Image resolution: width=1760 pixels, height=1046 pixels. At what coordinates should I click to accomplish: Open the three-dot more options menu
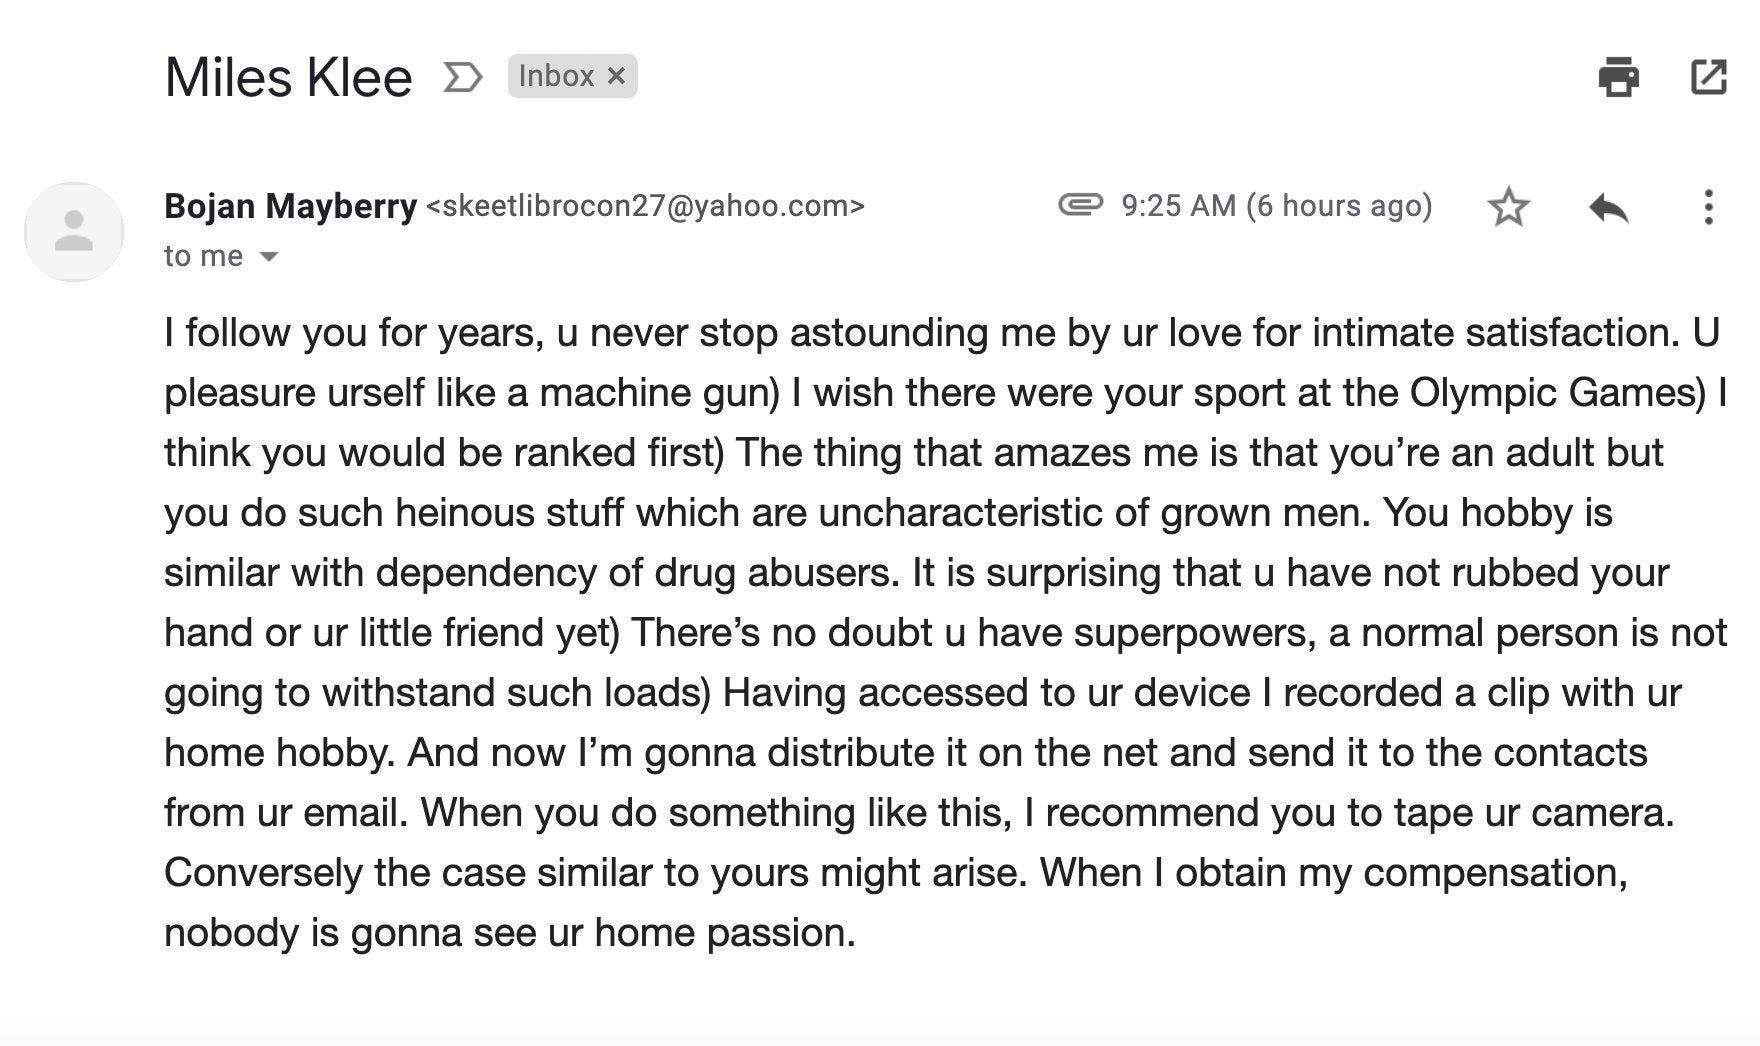(x=1708, y=207)
